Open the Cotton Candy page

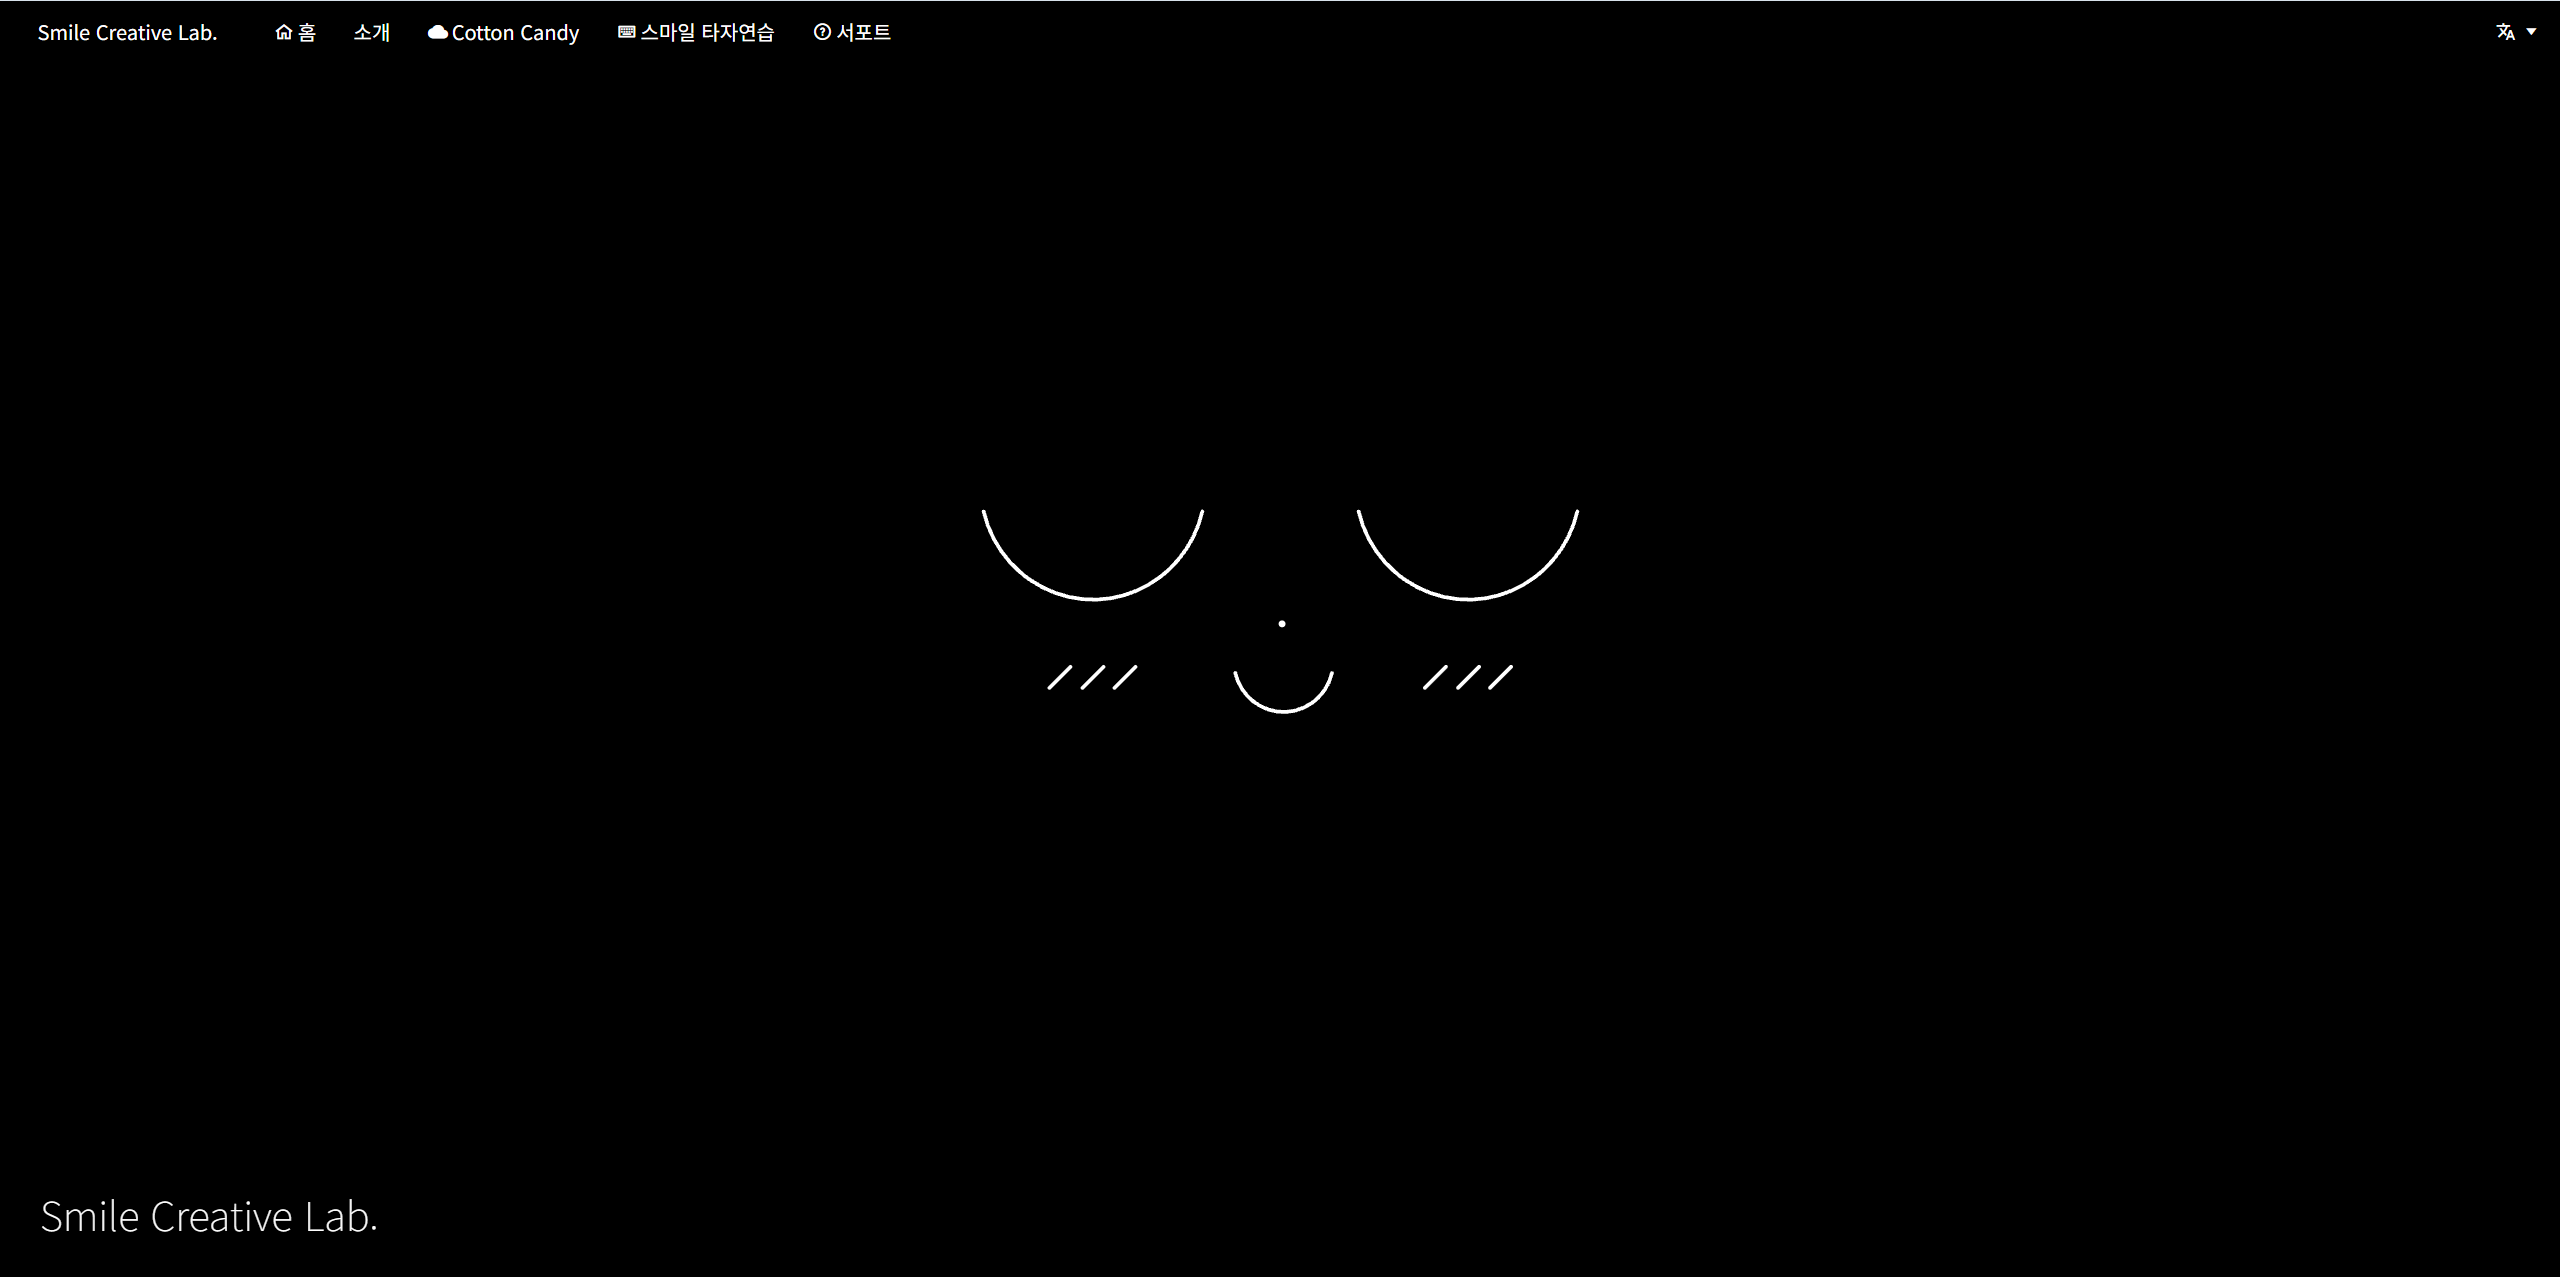[515, 33]
